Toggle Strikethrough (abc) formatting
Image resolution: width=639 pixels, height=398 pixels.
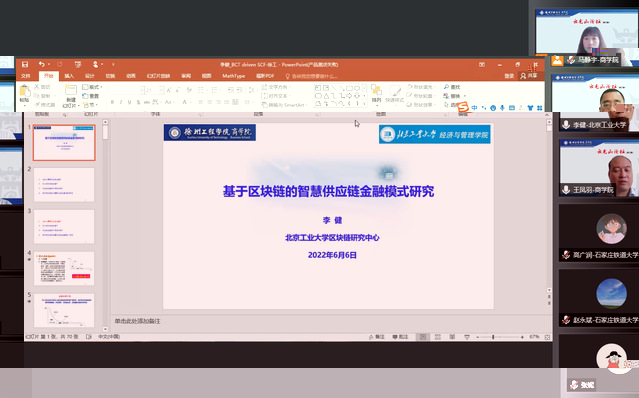147,102
